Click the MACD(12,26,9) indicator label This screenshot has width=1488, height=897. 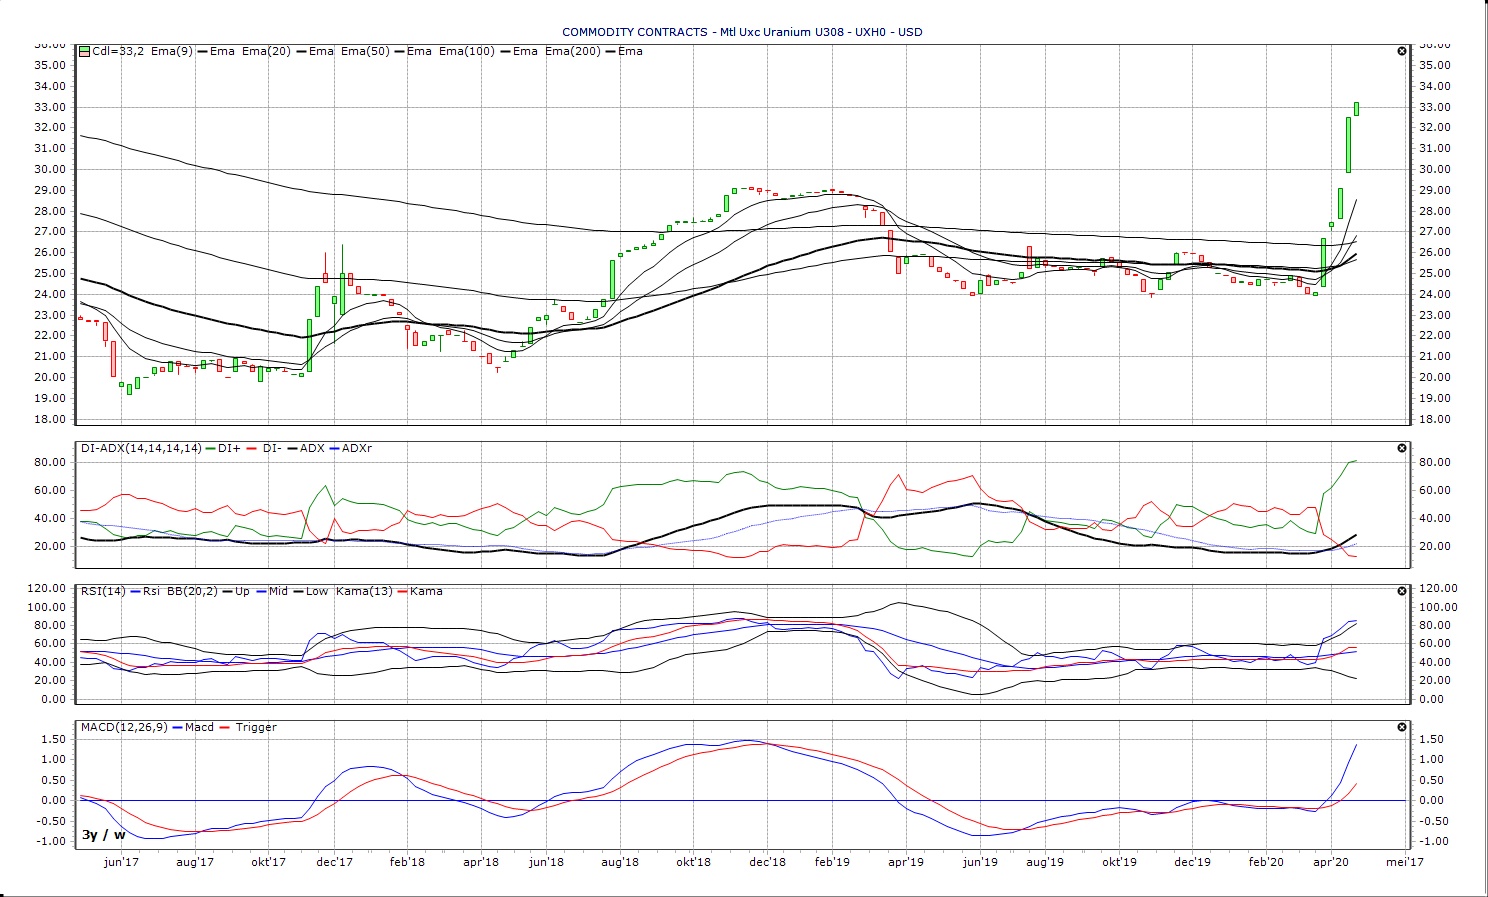click(x=125, y=727)
